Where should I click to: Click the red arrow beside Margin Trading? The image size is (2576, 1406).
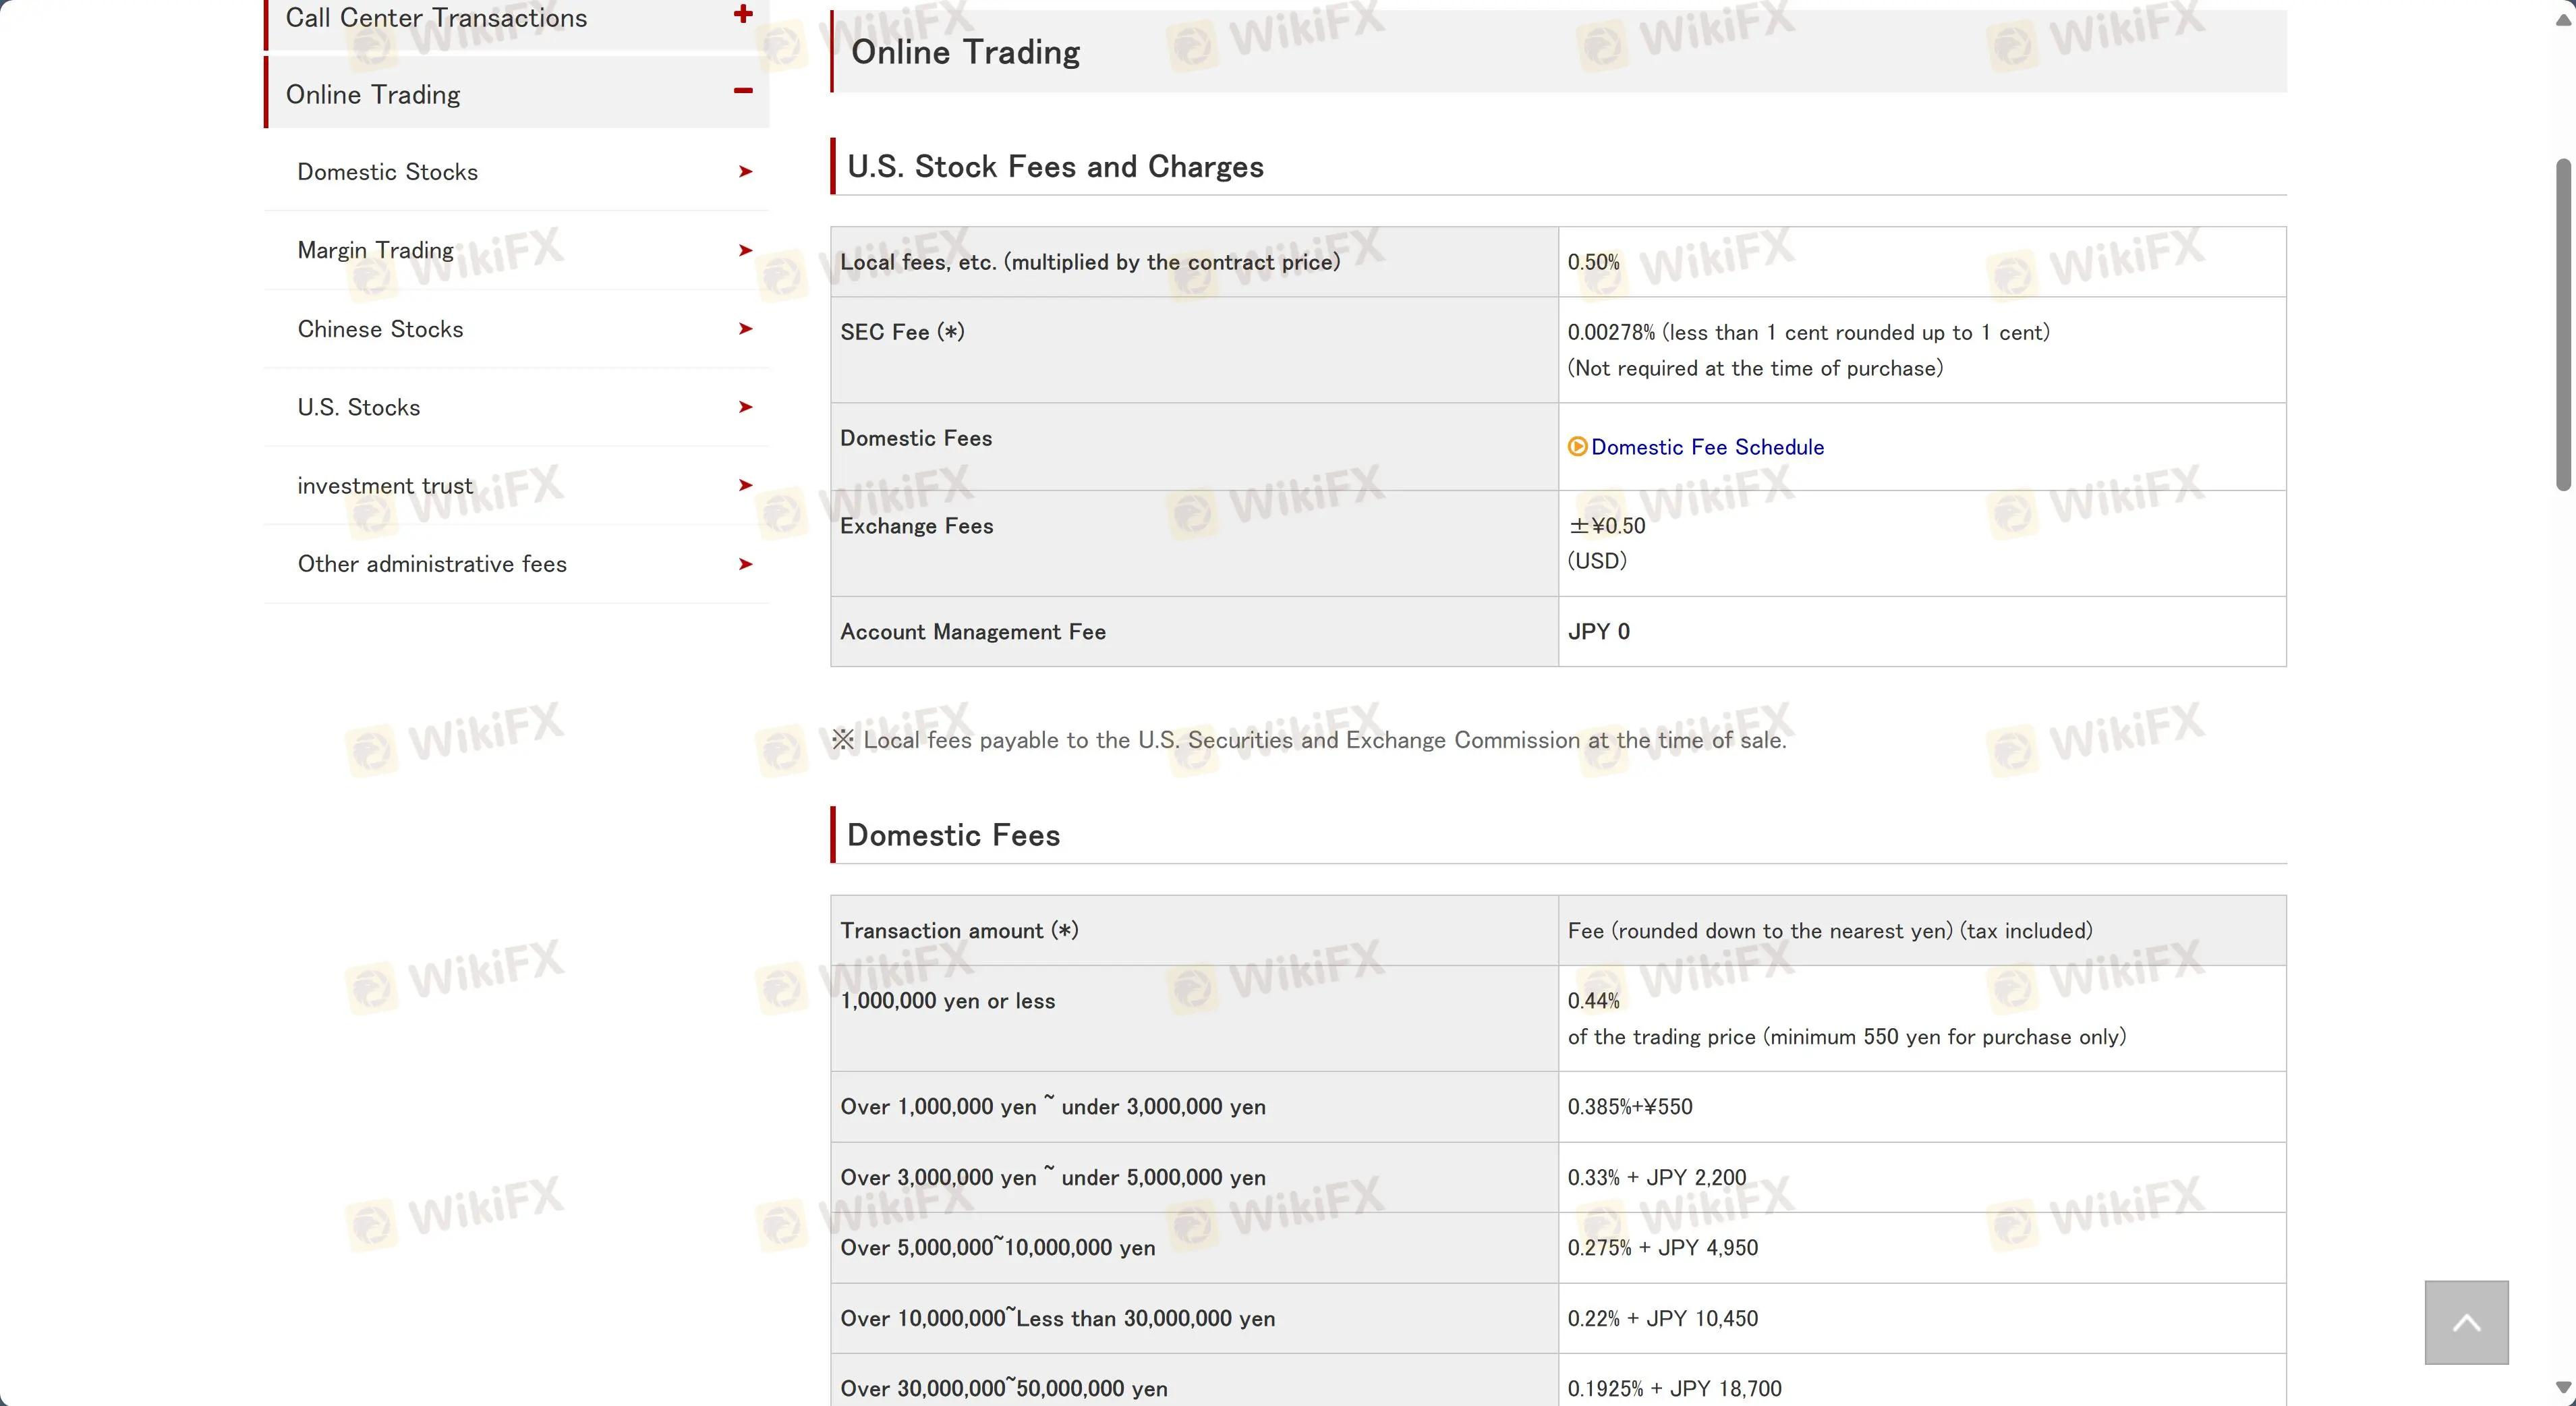pyautogui.click(x=745, y=250)
